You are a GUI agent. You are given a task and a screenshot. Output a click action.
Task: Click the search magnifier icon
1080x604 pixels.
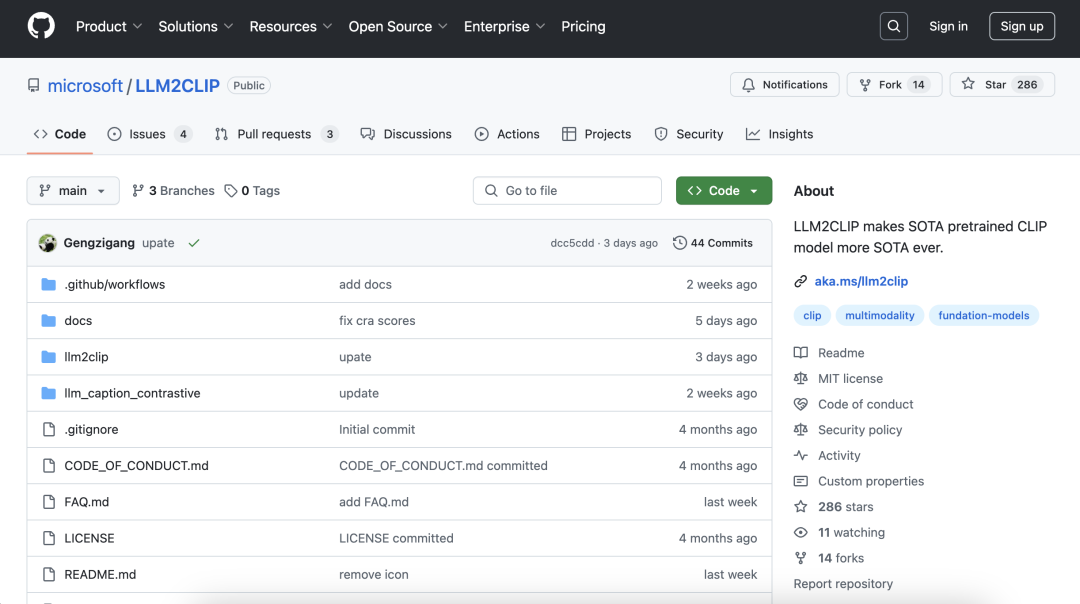(893, 26)
